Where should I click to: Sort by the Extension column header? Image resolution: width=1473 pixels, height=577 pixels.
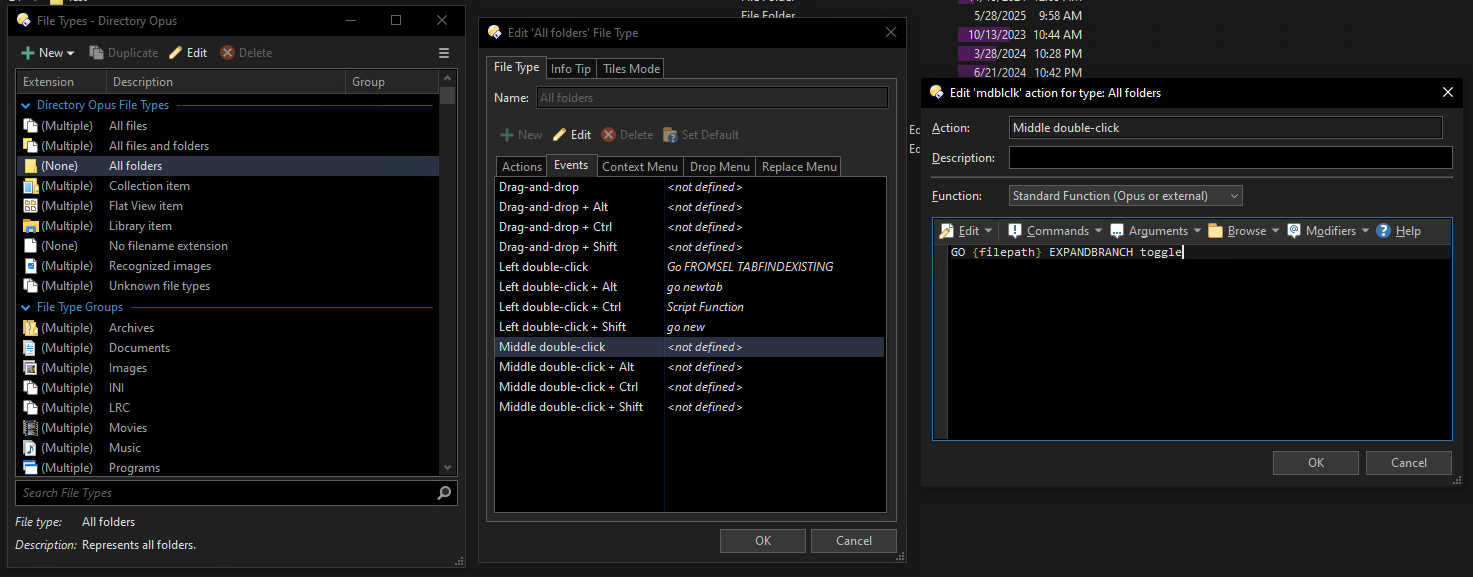[61, 82]
